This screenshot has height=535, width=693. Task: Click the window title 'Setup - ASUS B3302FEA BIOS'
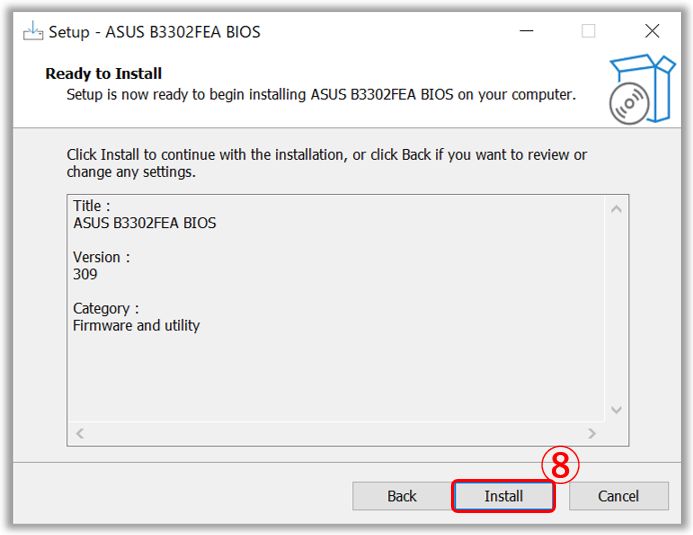pyautogui.click(x=154, y=32)
